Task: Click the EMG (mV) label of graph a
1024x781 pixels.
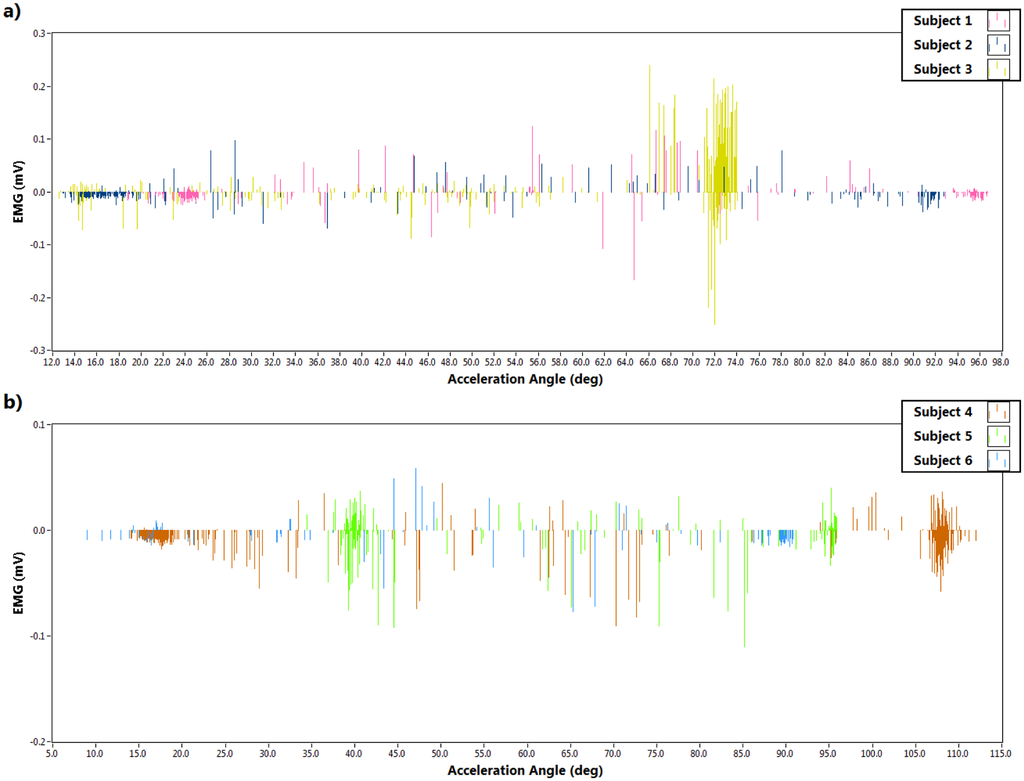Action: [x=19, y=191]
